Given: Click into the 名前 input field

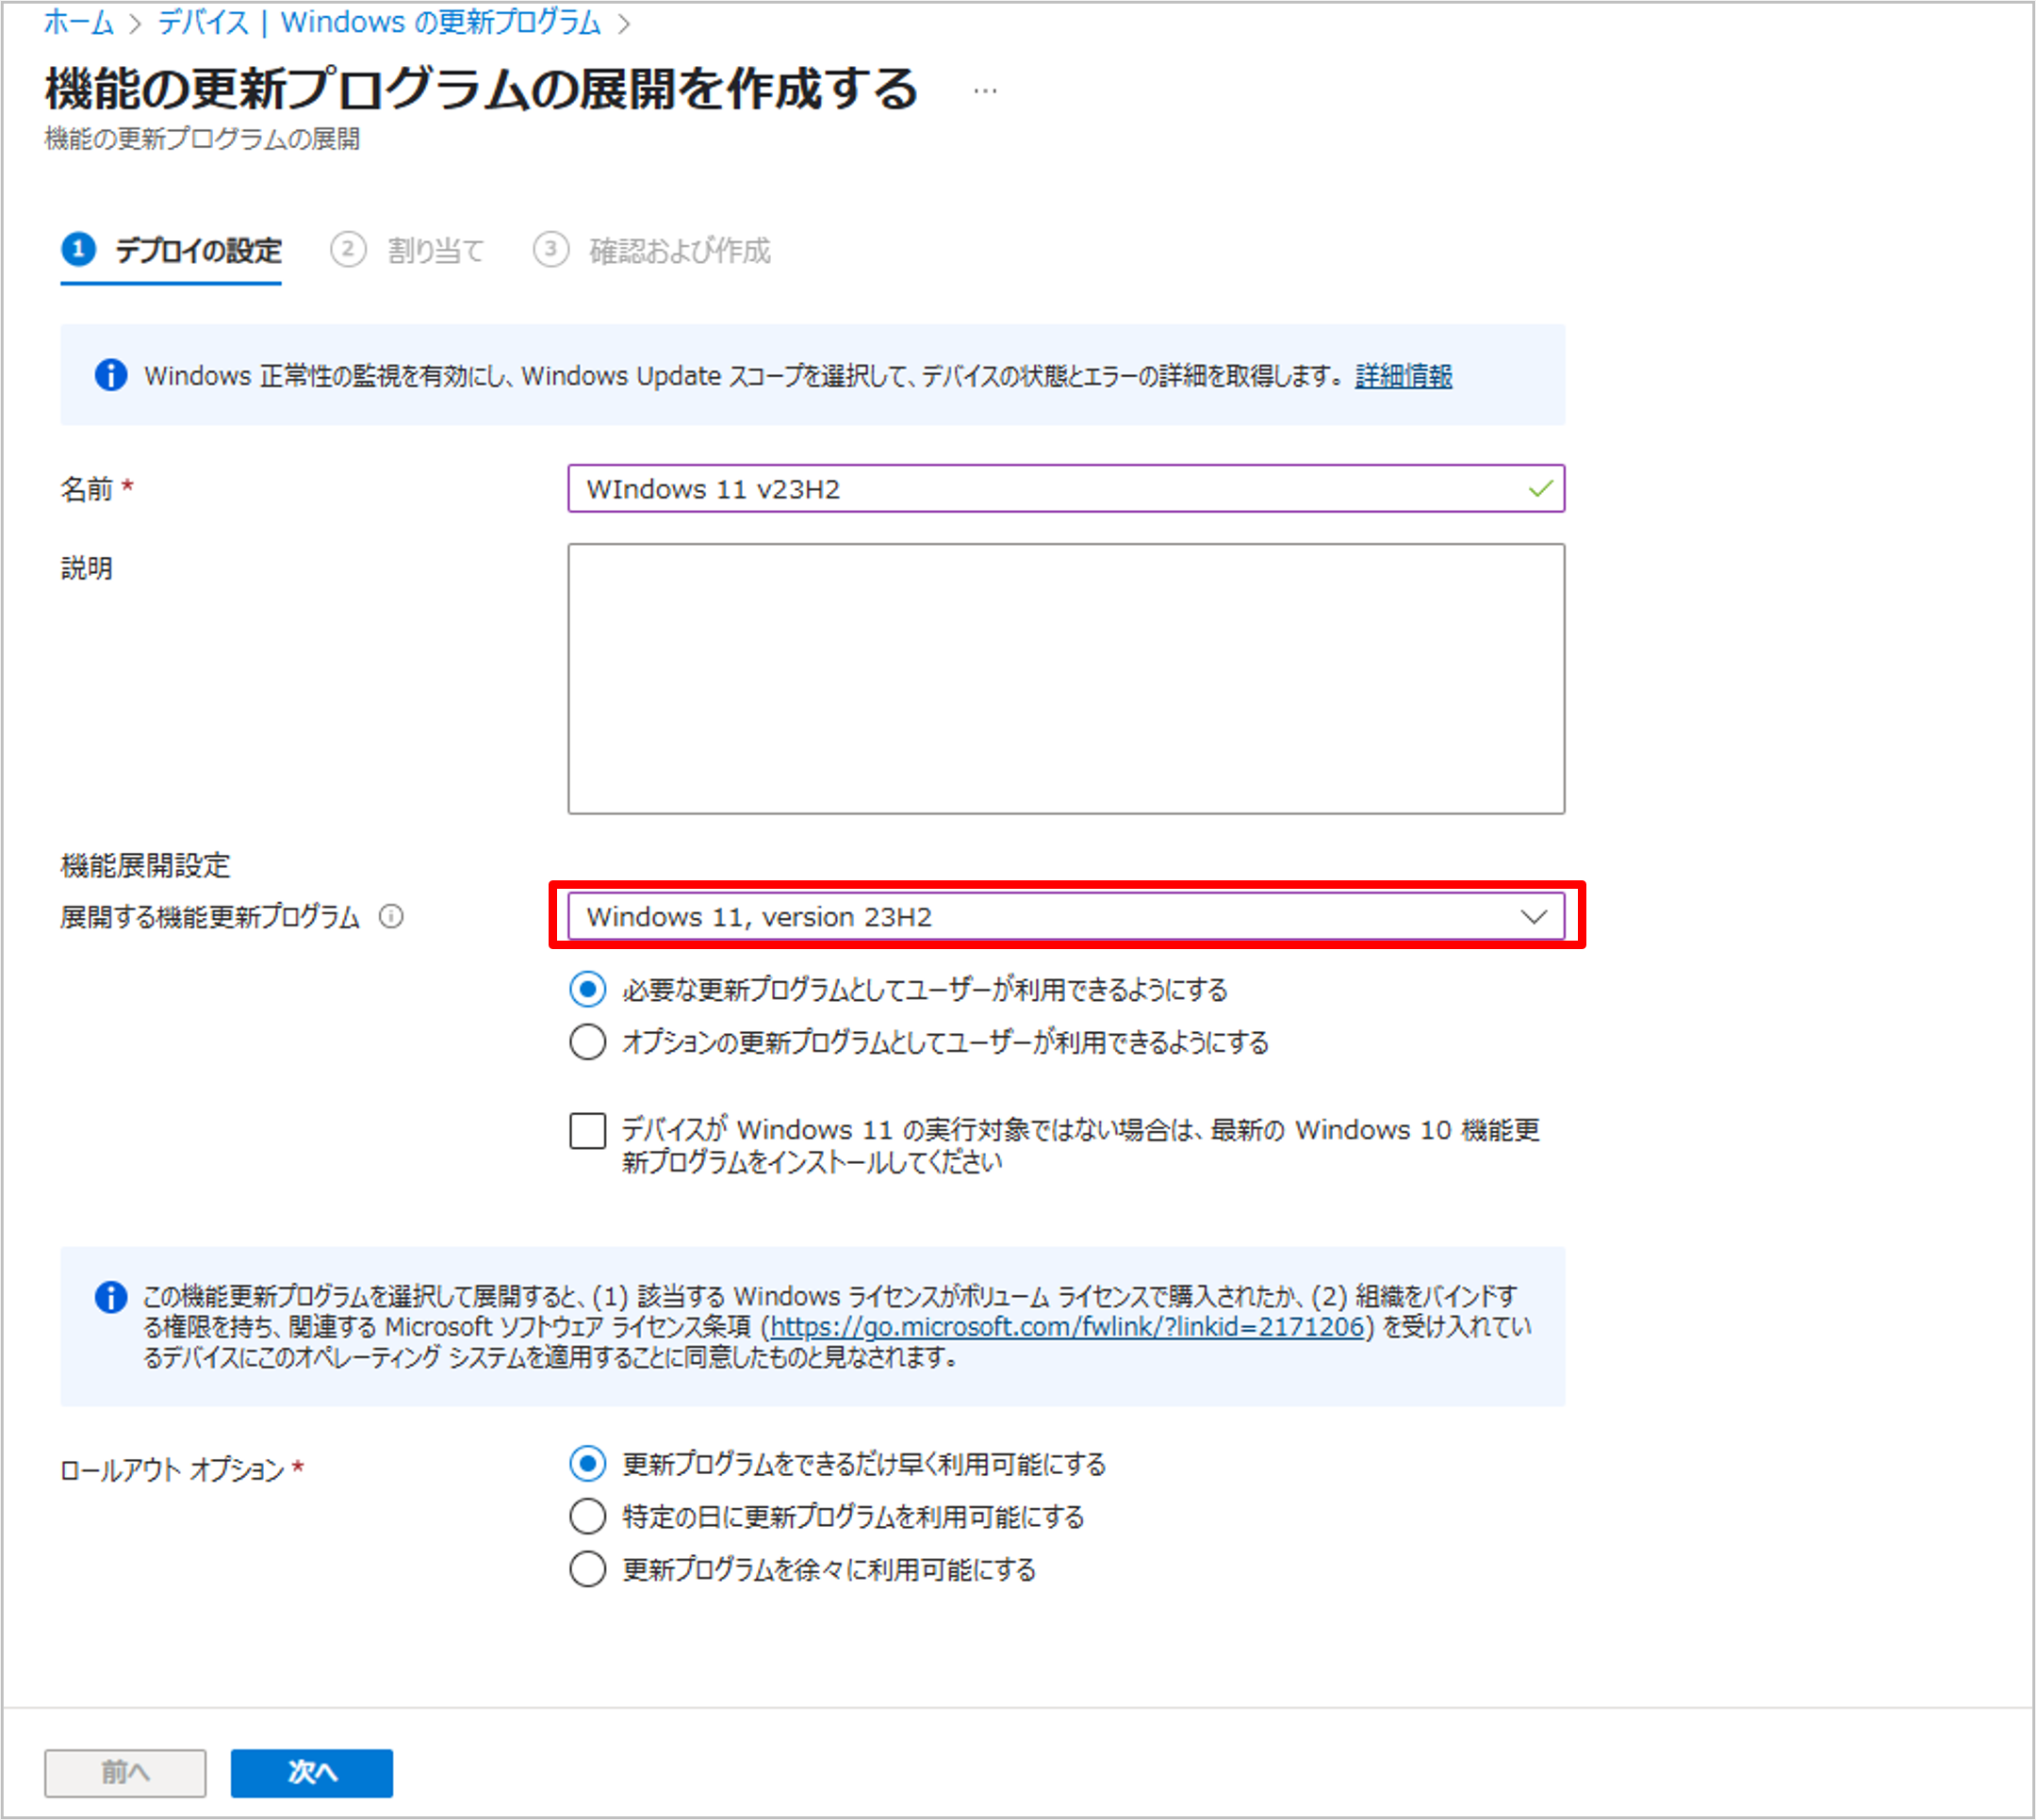Looking at the screenshot, I should pyautogui.click(x=1066, y=488).
